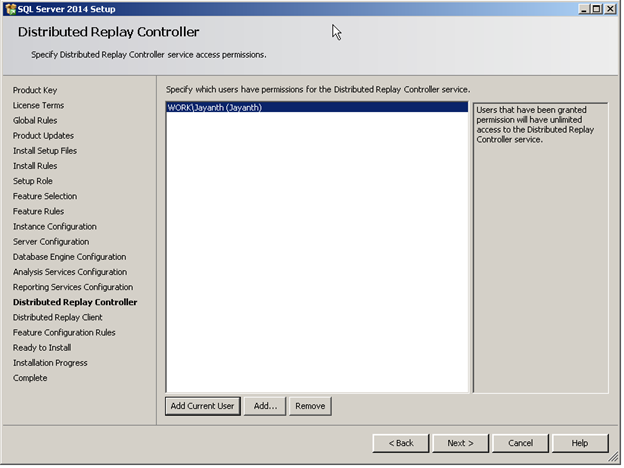Select Analysis Services Configuration step
Image resolution: width=624 pixels, height=468 pixels.
tap(70, 272)
